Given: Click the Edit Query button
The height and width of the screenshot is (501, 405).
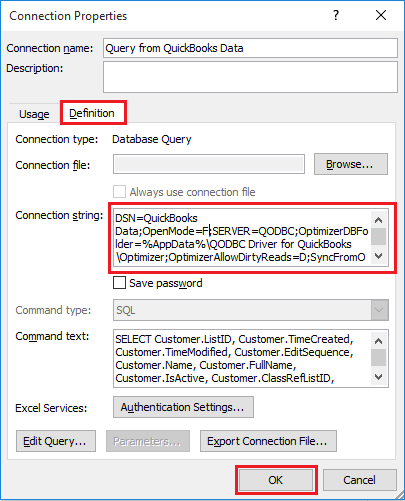Looking at the screenshot, I should tap(56, 441).
